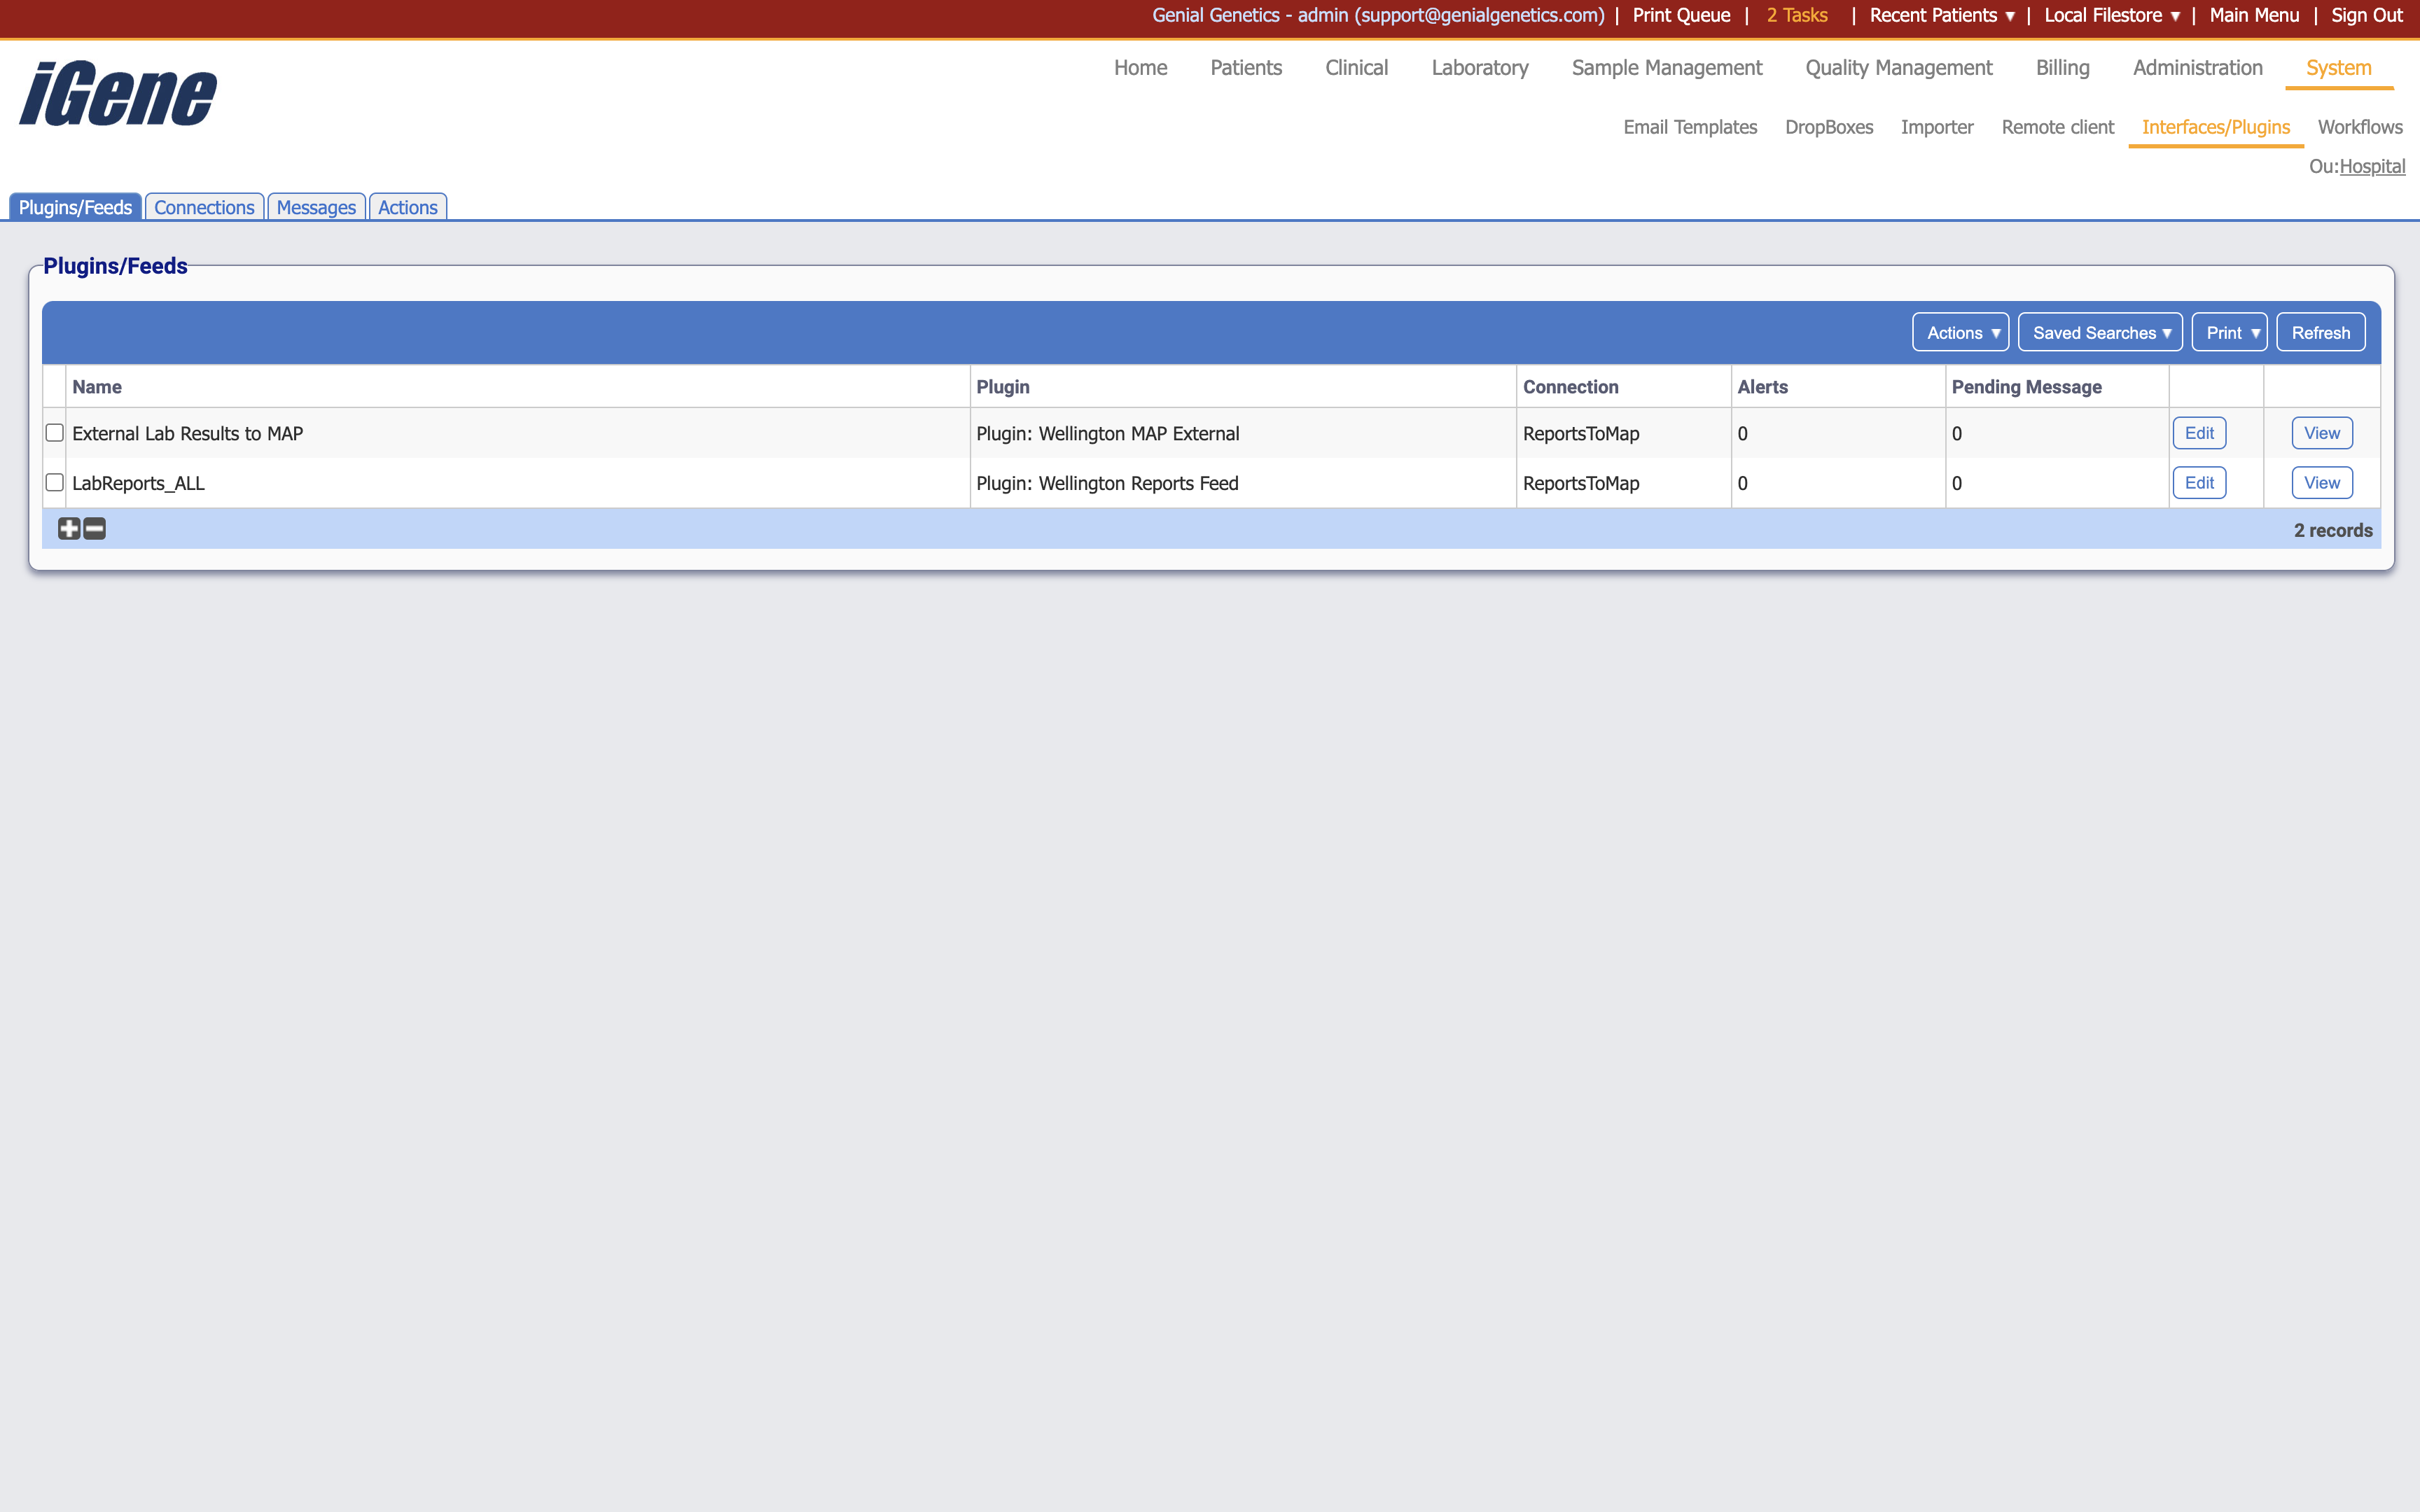View the LabReports_ALL feed
The image size is (2420, 1512).
pos(2321,482)
